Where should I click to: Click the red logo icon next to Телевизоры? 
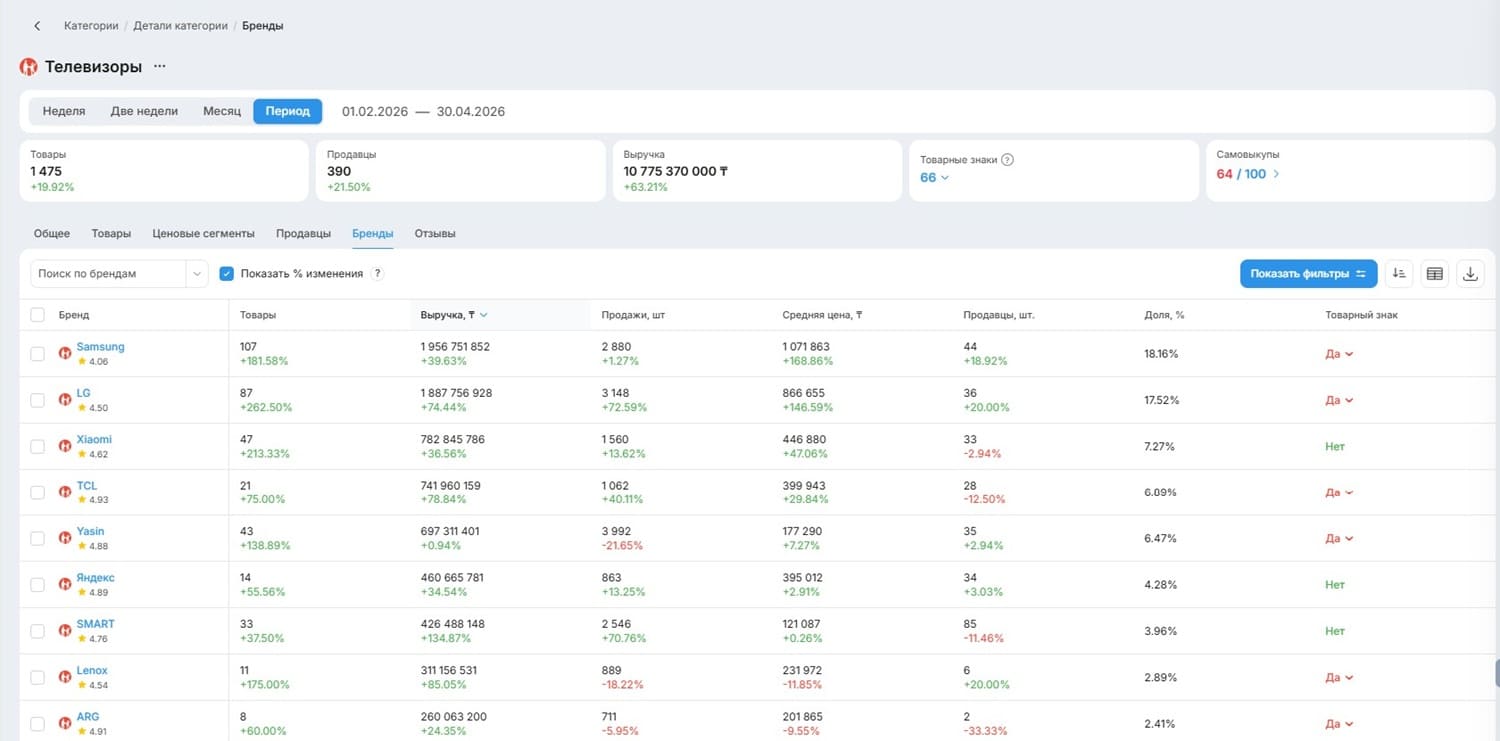click(29, 67)
